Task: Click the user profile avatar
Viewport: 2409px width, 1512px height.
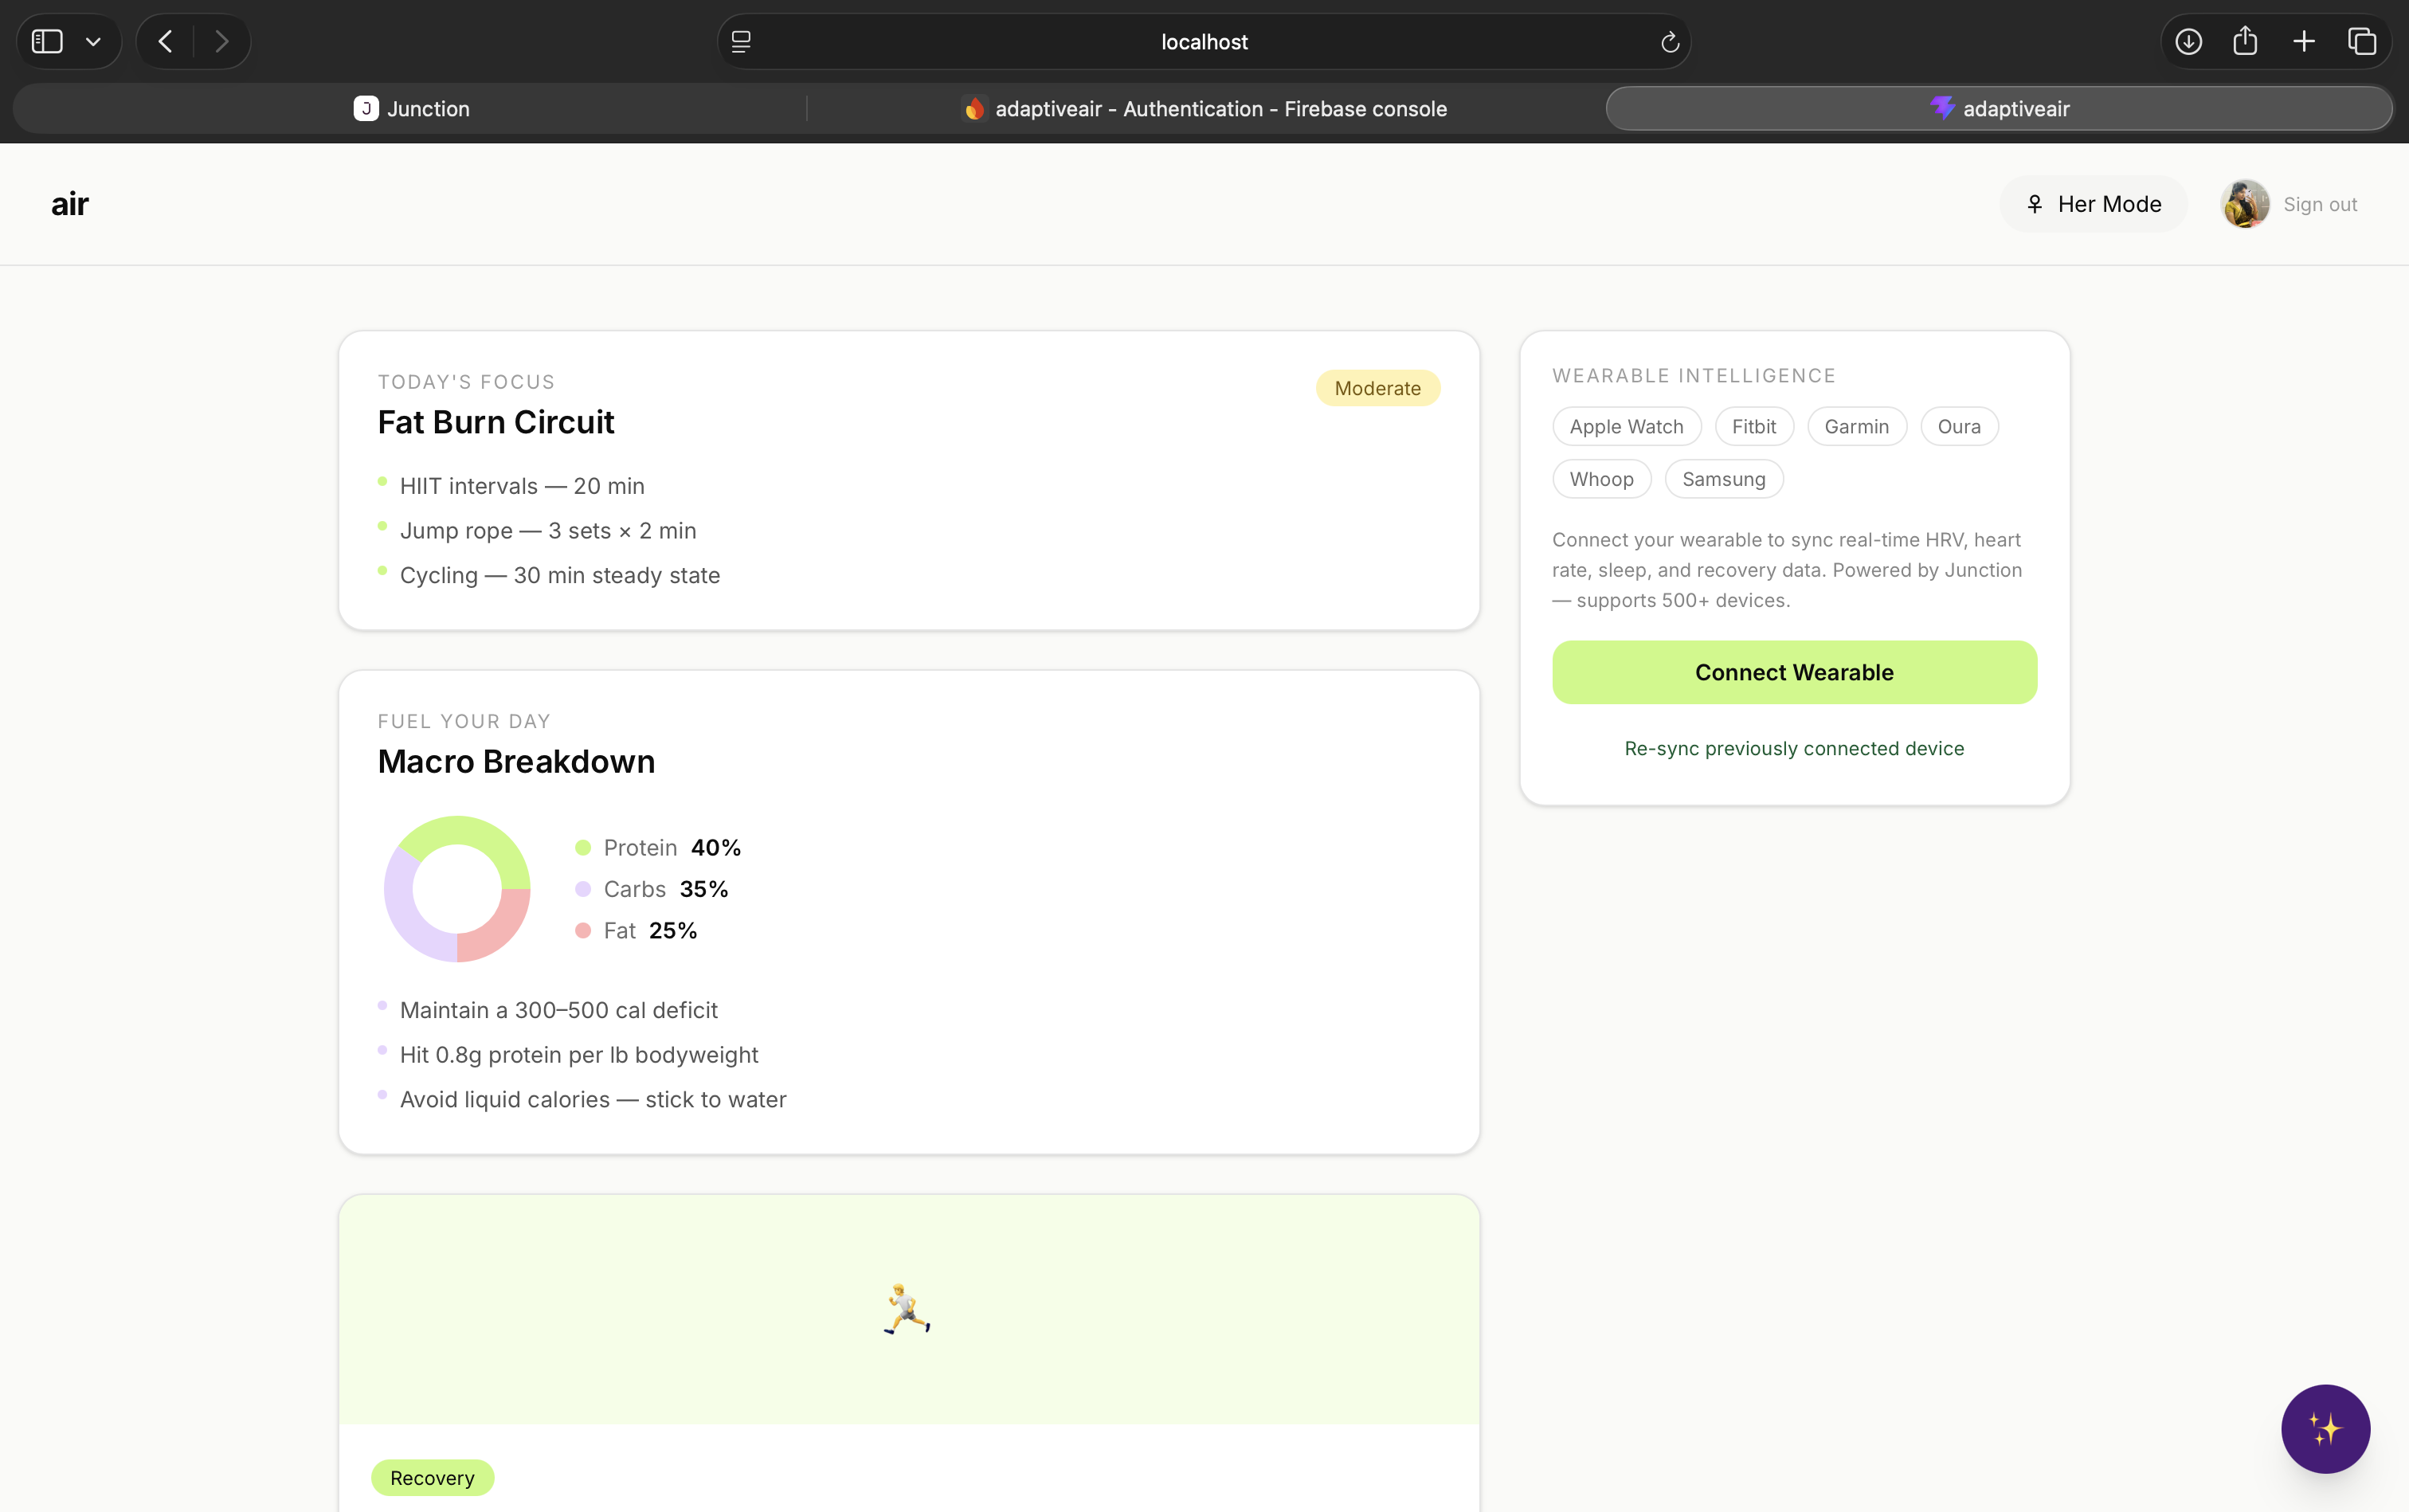Action: tap(2244, 204)
